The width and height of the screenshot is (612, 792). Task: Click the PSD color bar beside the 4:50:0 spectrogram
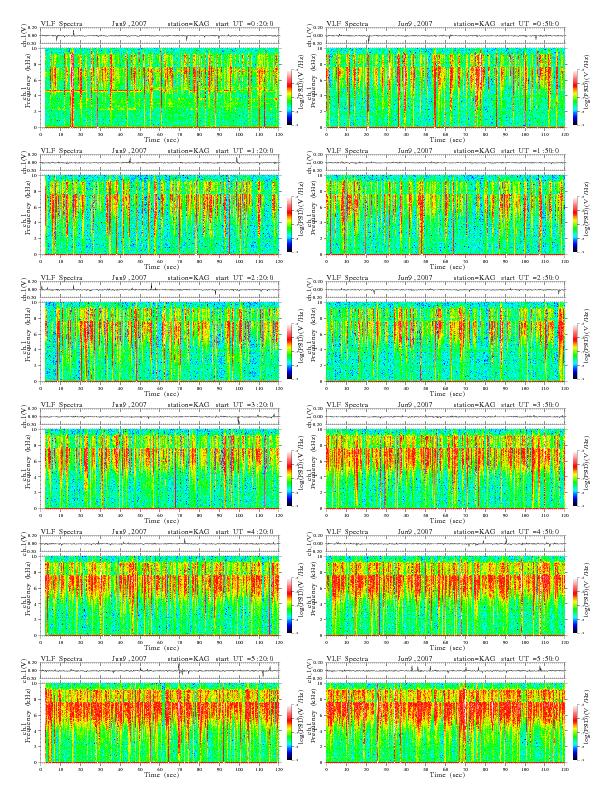(576, 605)
